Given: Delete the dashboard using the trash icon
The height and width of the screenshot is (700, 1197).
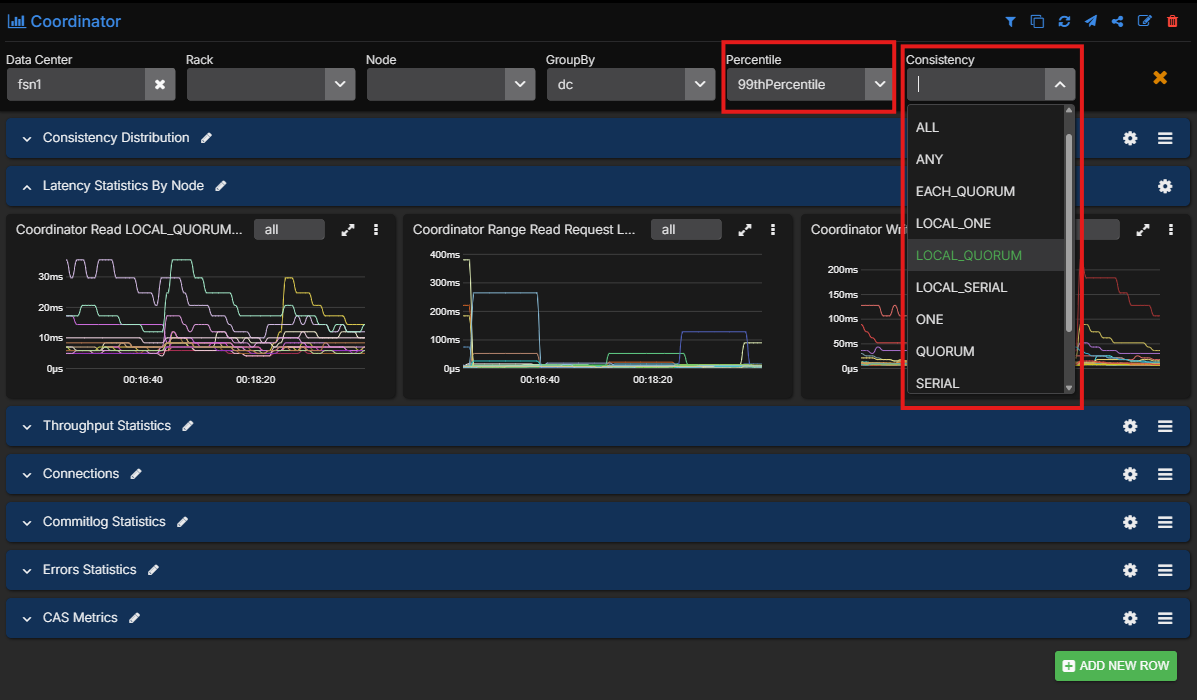Looking at the screenshot, I should [x=1171, y=21].
